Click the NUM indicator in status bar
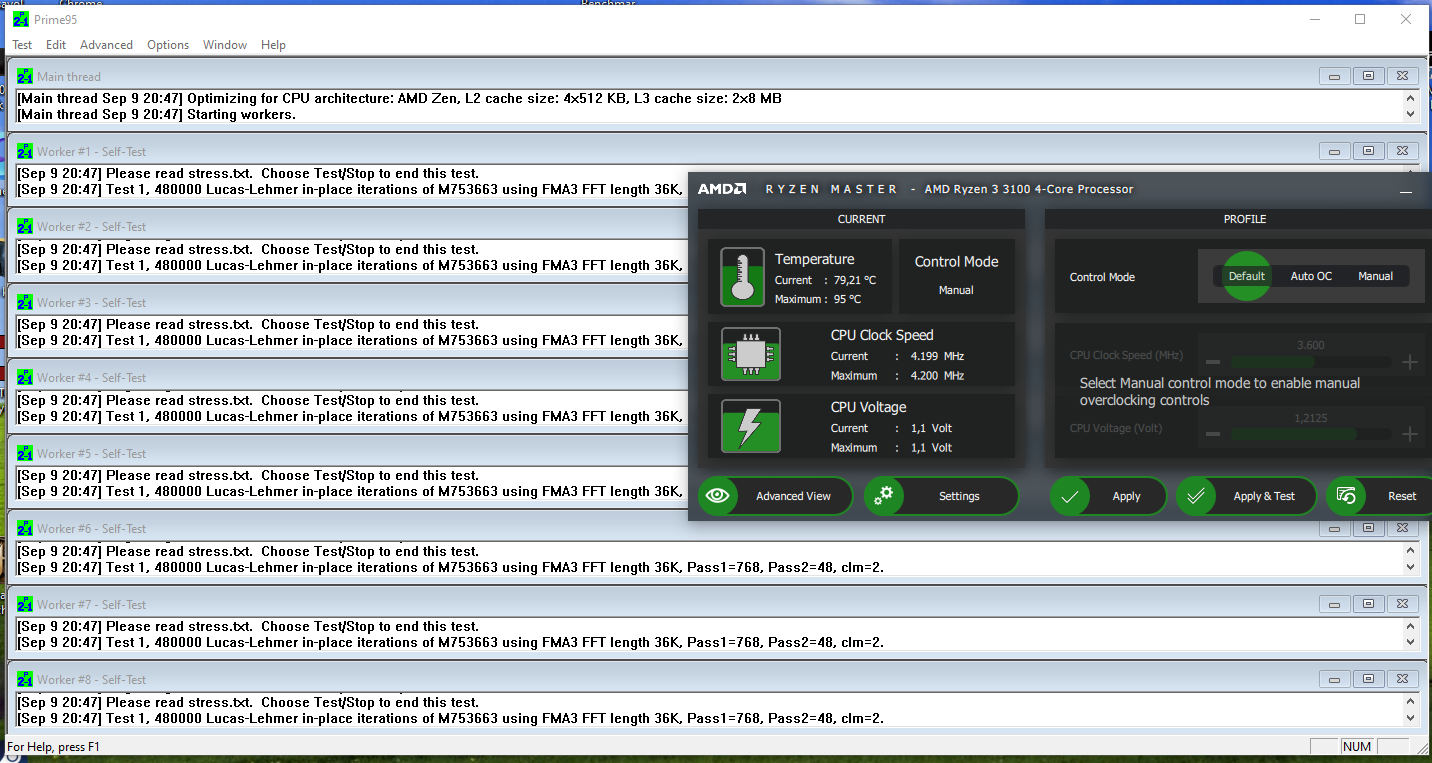Image resolution: width=1432 pixels, height=763 pixels. tap(1357, 747)
